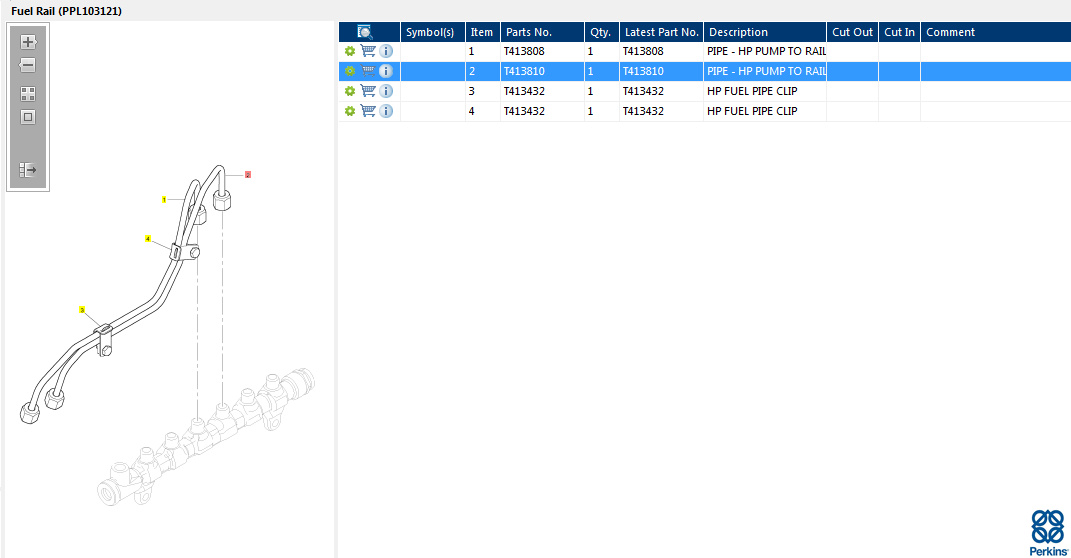Viewport: 1071px width, 558px height.
Task: Add item 1 T413808 to cart
Action: (368, 51)
